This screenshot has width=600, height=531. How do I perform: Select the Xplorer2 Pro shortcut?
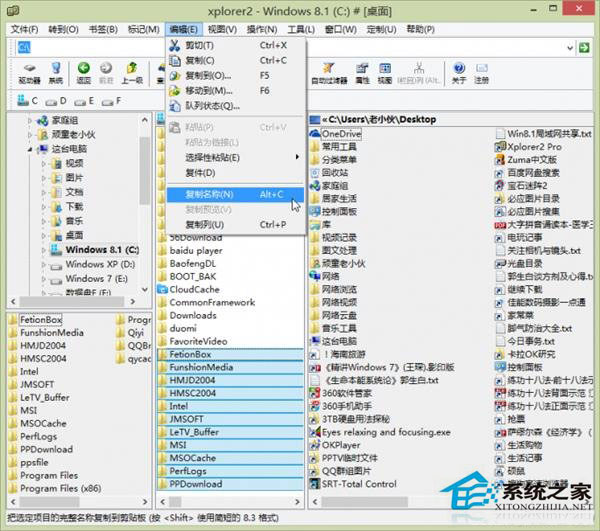[x=528, y=147]
